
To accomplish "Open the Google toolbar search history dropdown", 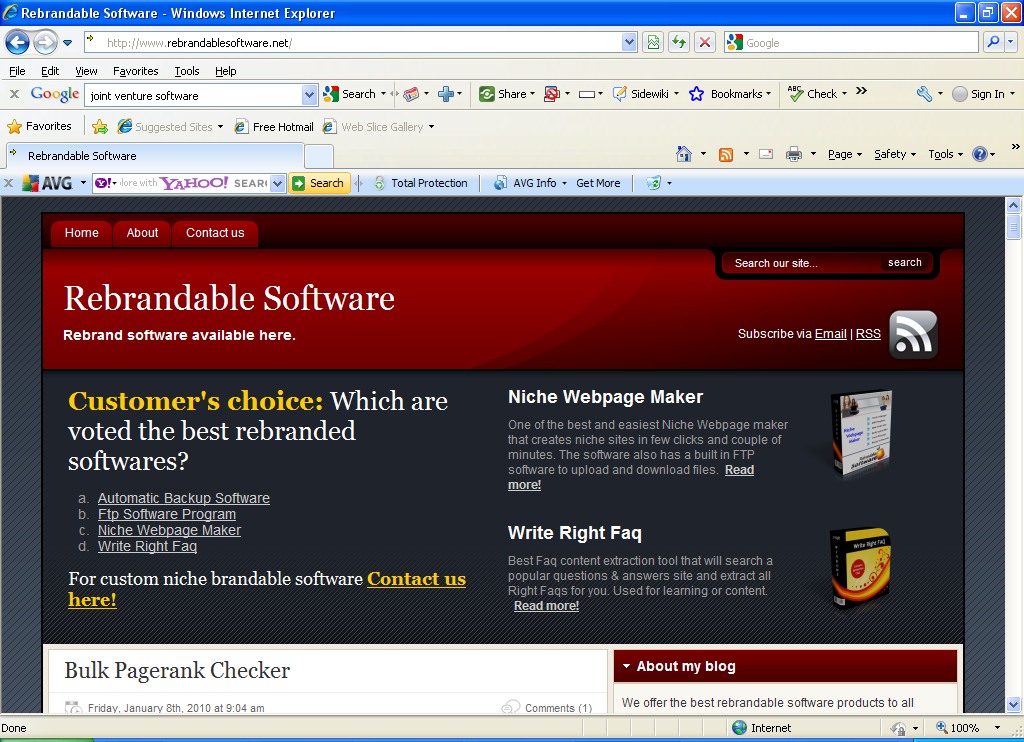I will pyautogui.click(x=309, y=95).
